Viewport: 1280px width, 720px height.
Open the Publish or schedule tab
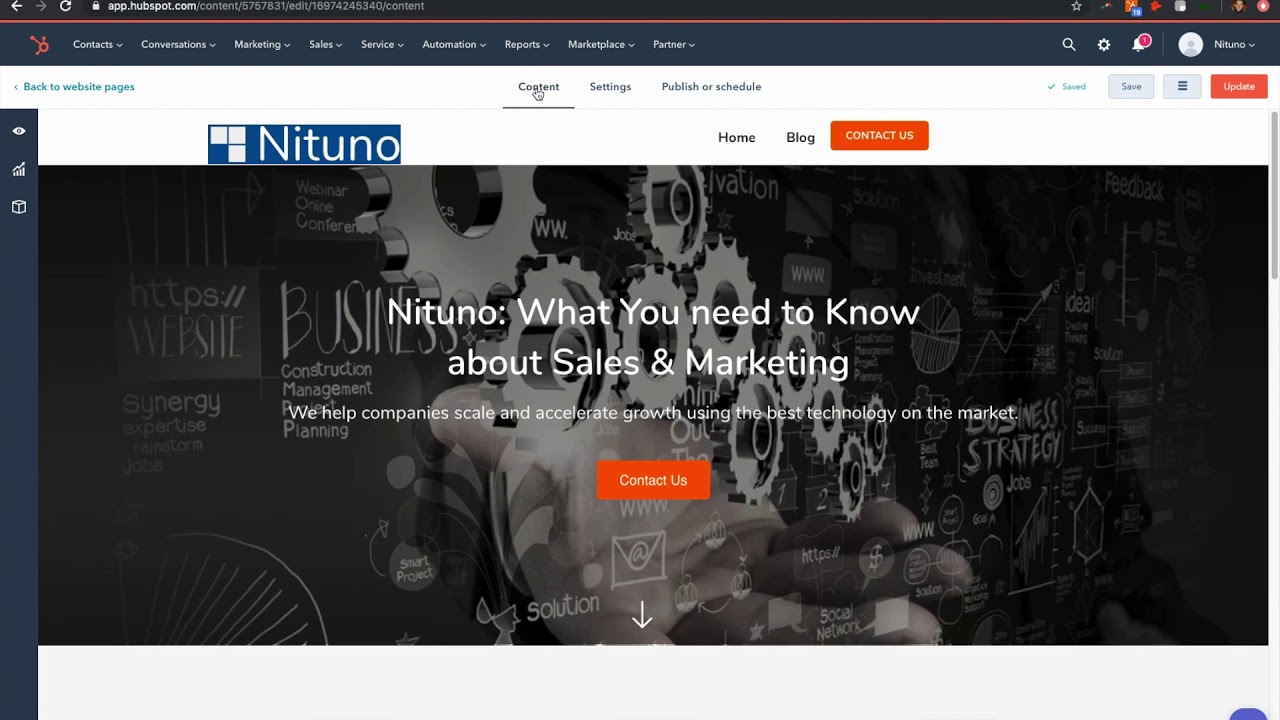coord(711,86)
